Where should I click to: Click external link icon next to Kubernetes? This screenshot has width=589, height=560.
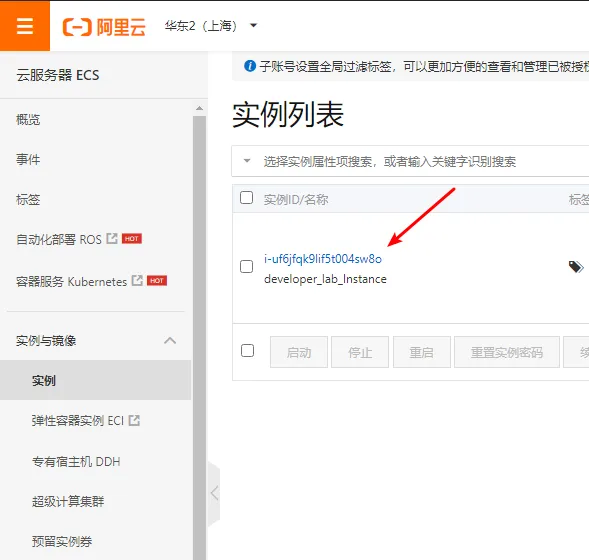(137, 281)
